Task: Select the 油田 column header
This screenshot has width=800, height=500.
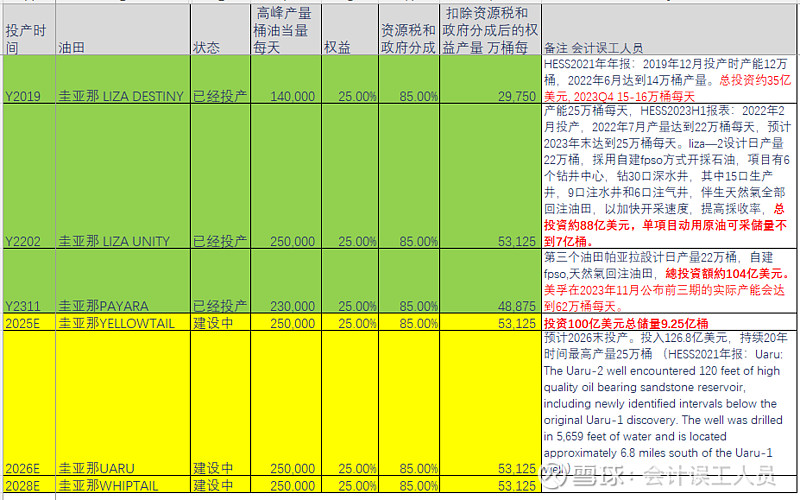Action: tap(123, 30)
